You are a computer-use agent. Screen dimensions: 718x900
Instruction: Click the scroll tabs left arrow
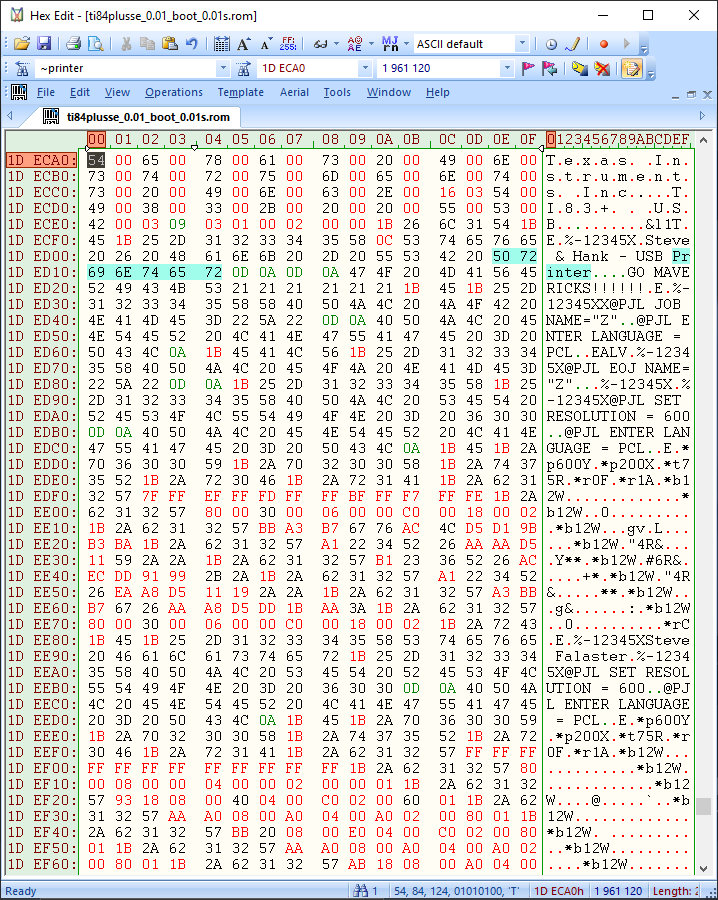point(9,116)
